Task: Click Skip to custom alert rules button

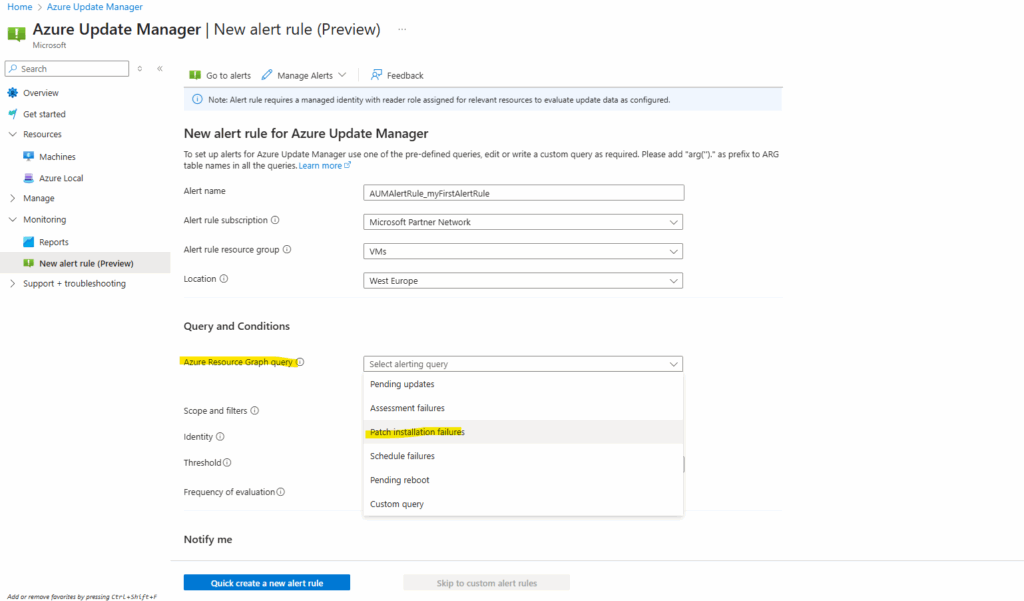Action: pyautogui.click(x=487, y=583)
